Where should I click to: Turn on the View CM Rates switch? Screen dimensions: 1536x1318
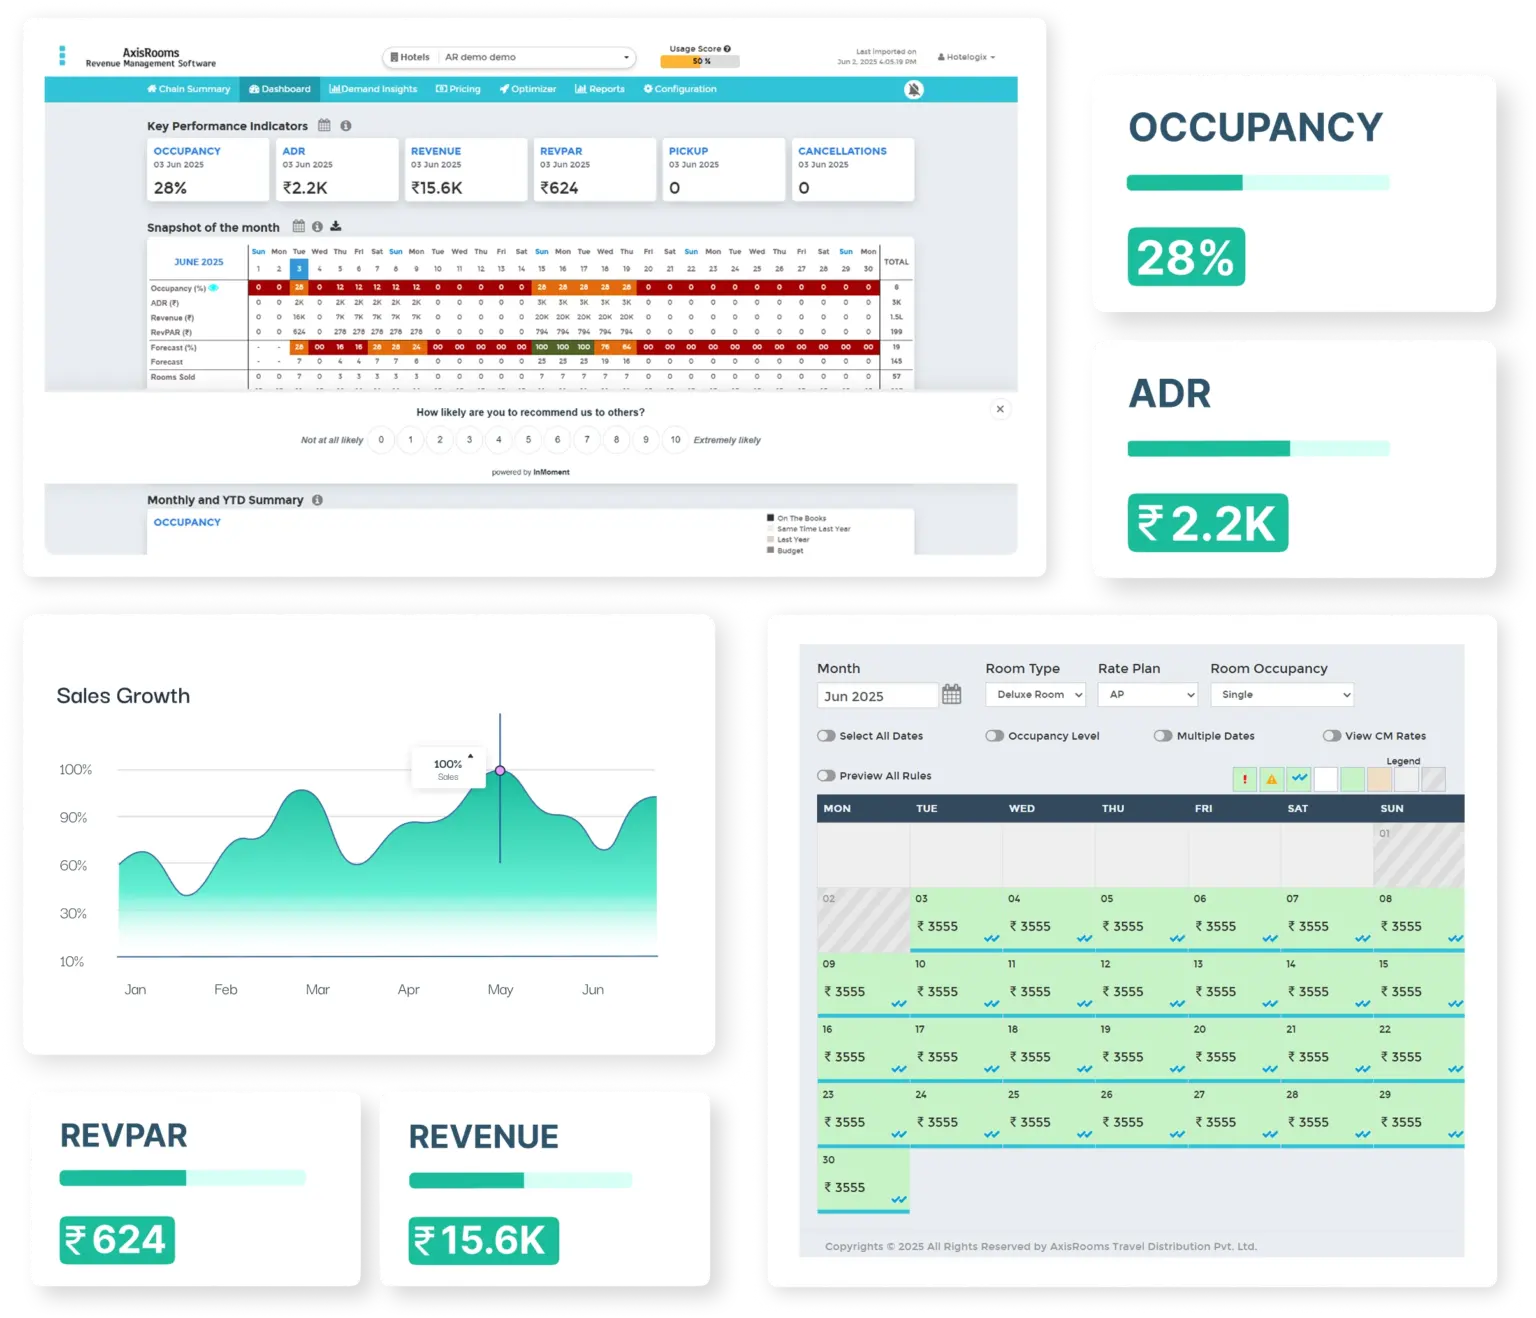[1331, 736]
